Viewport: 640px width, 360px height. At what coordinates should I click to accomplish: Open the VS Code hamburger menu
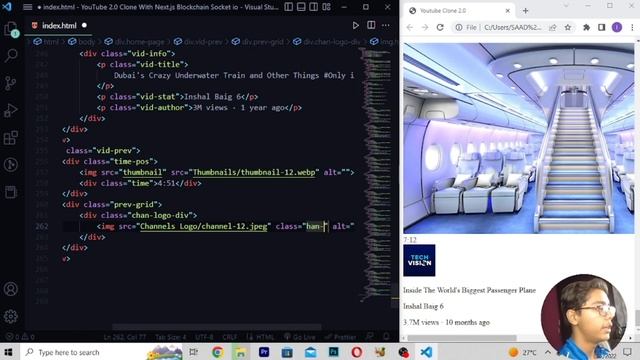(27, 7)
